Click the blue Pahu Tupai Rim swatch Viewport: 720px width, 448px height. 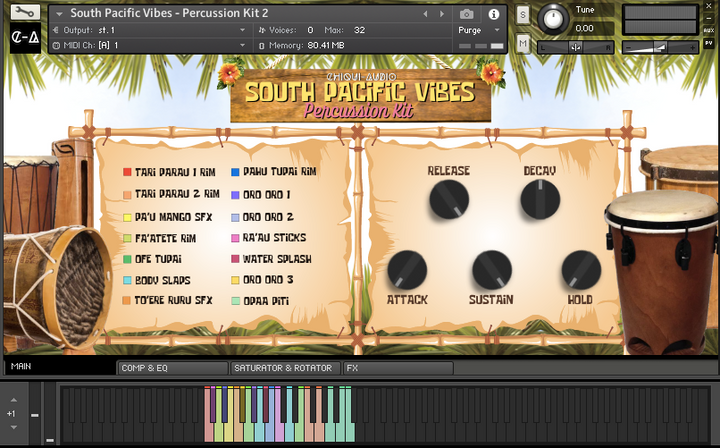(235, 172)
